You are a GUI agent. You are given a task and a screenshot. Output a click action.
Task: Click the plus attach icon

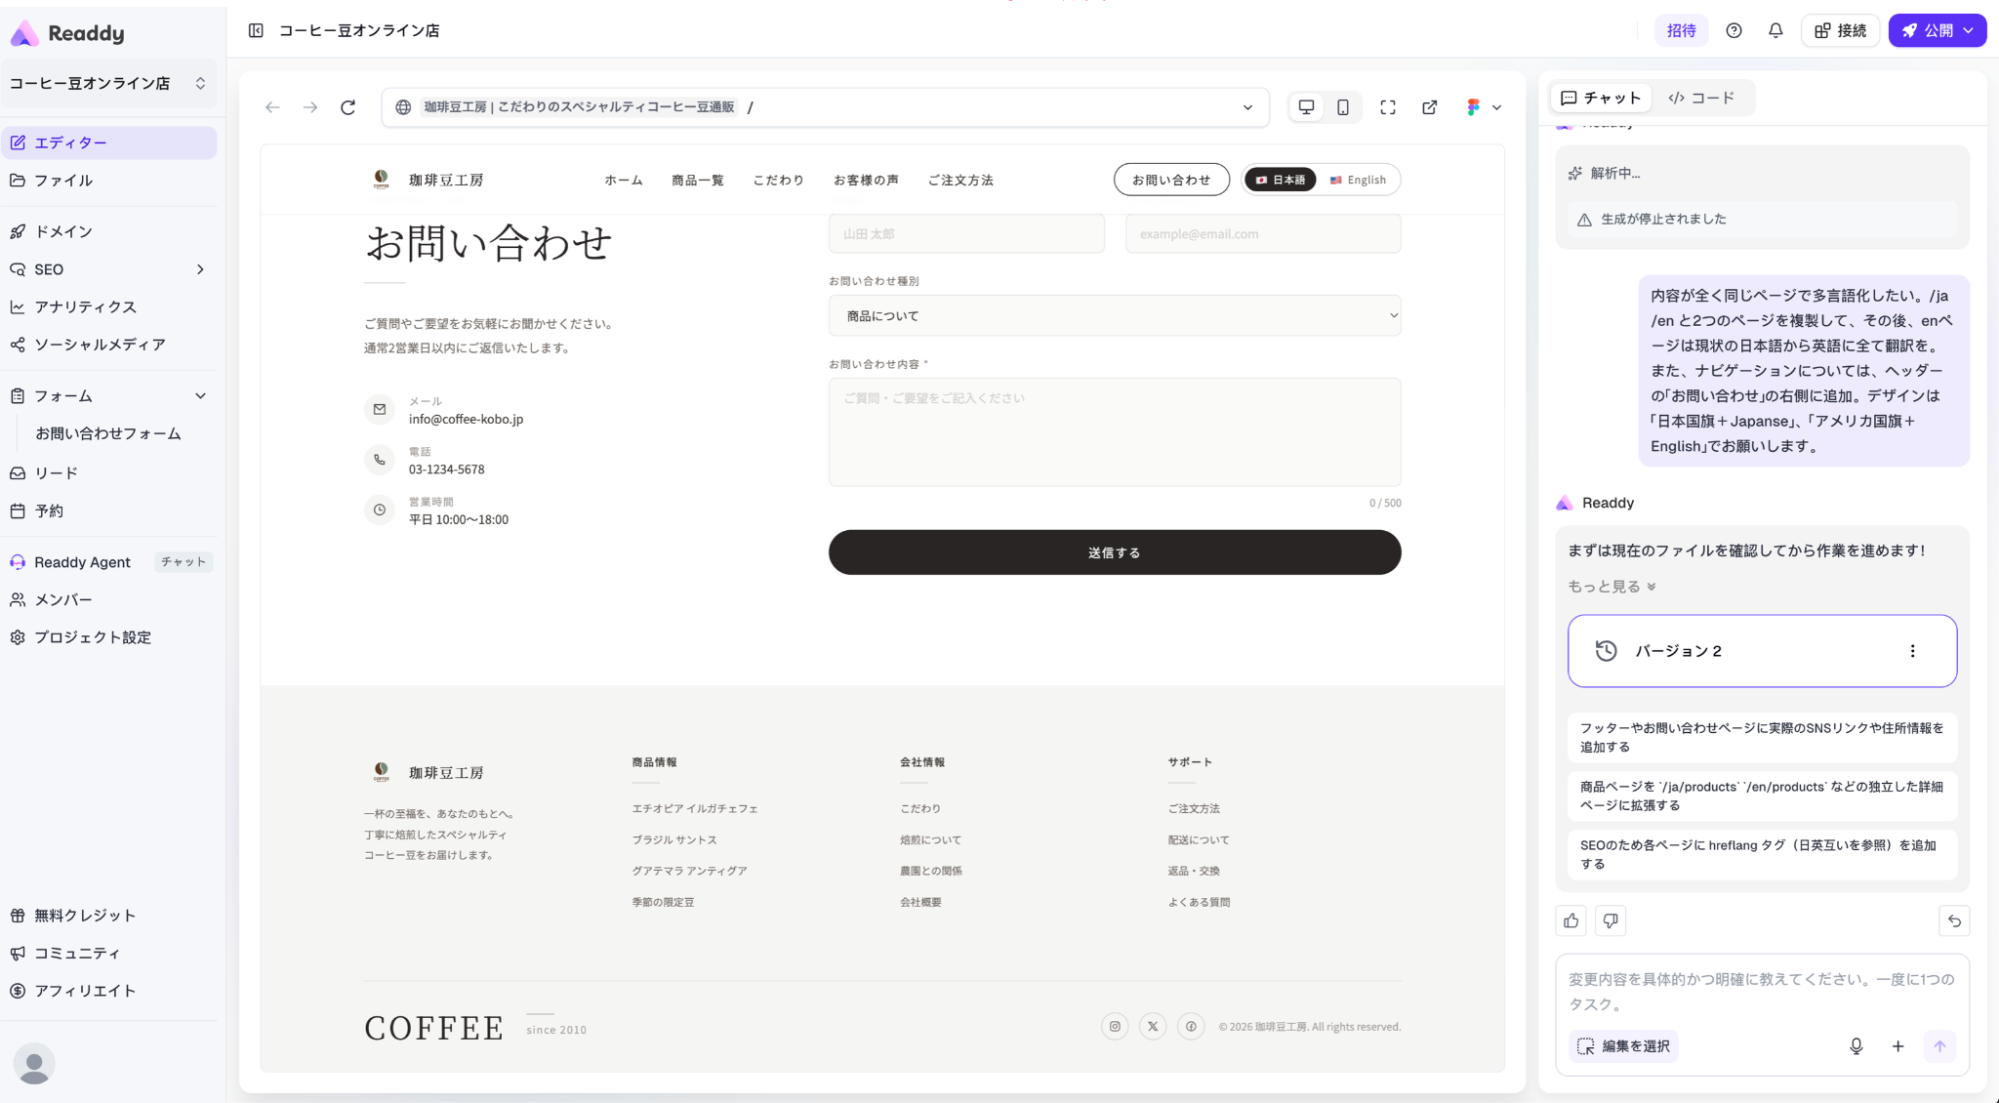point(1898,1046)
